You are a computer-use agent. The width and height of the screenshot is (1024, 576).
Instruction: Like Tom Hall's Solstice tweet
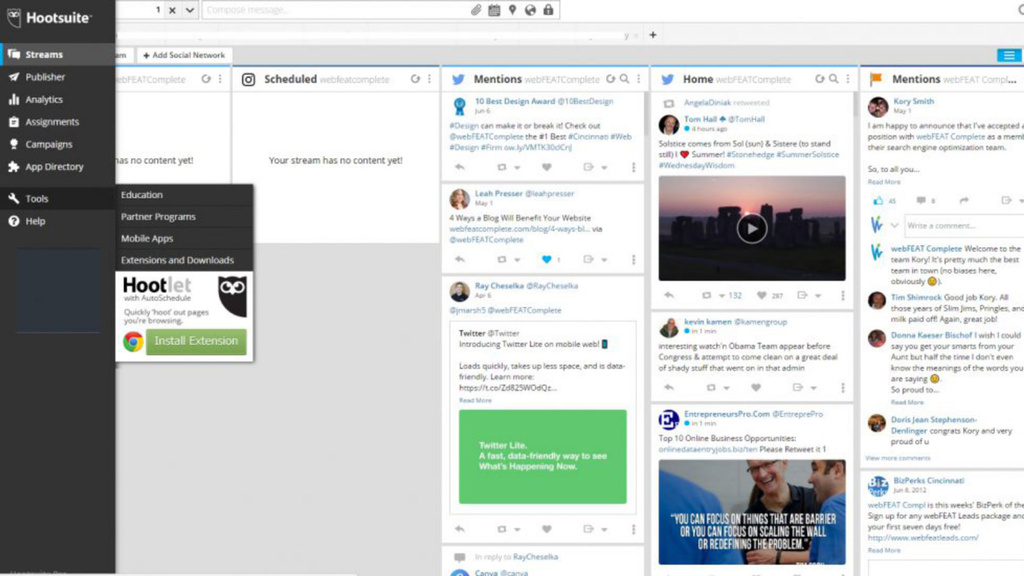pyautogui.click(x=761, y=295)
